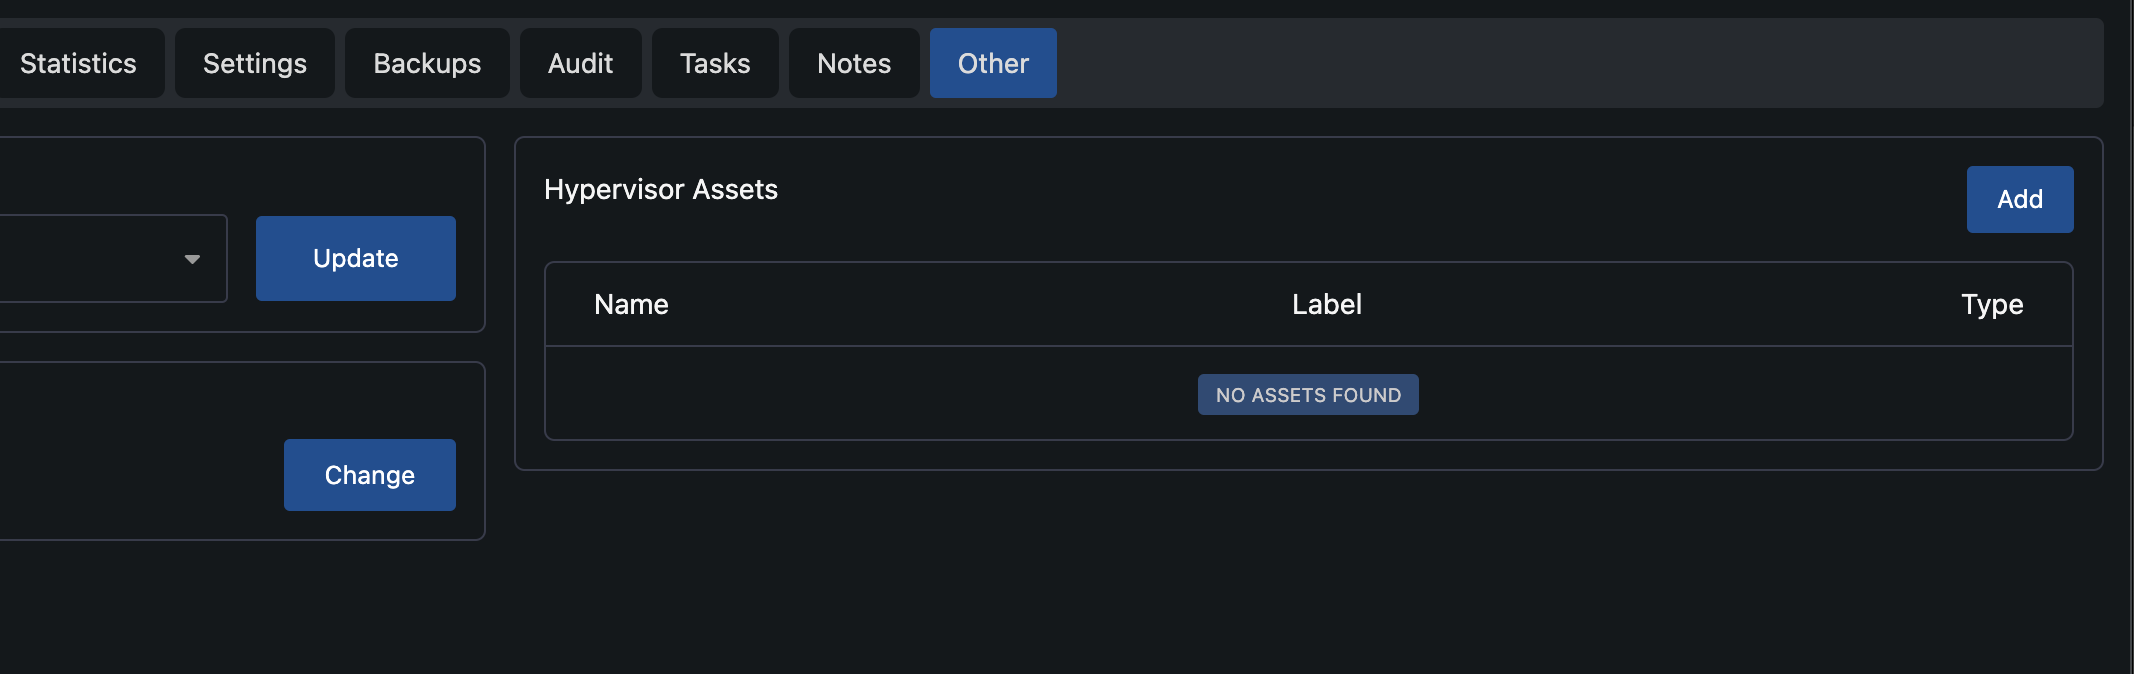2134x674 pixels.
Task: Click the Label column header
Action: pos(1327,304)
